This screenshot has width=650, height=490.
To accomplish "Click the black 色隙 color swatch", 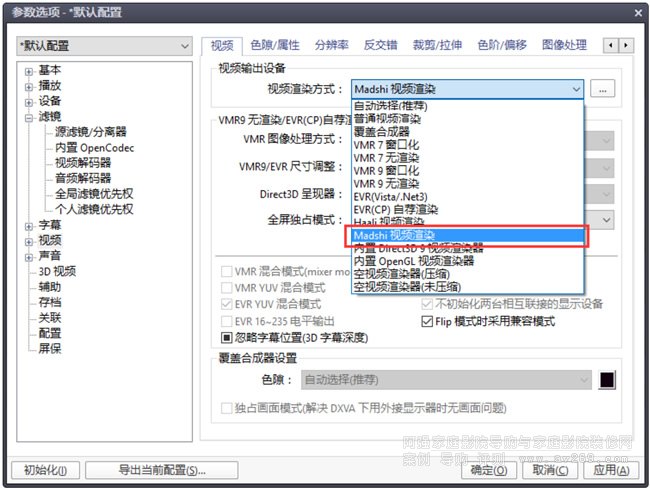I will click(x=606, y=380).
